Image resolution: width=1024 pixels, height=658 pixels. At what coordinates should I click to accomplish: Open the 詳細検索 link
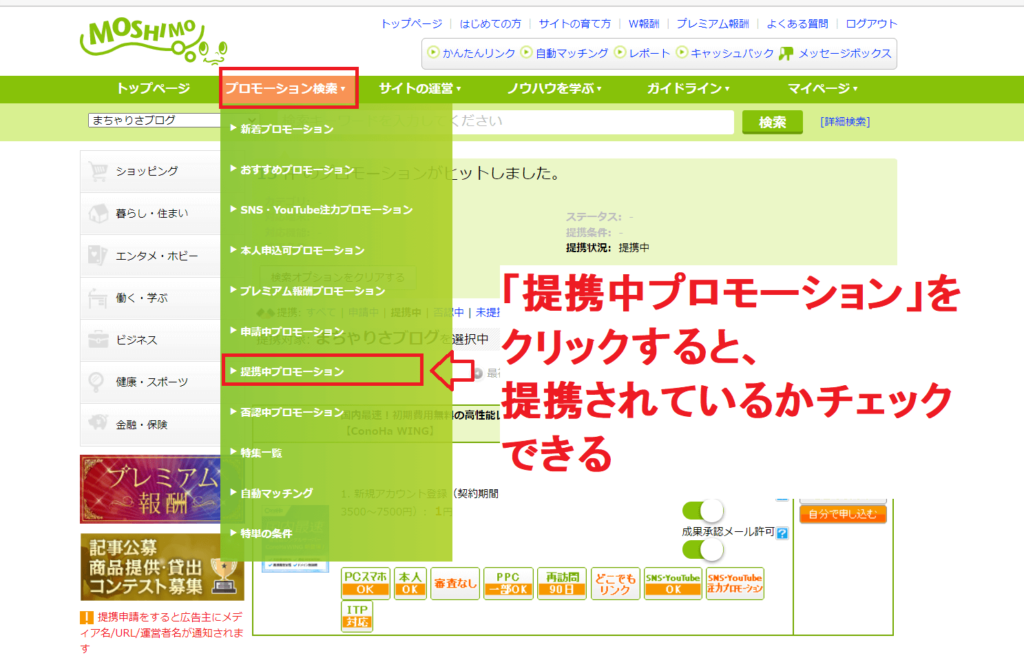[844, 122]
